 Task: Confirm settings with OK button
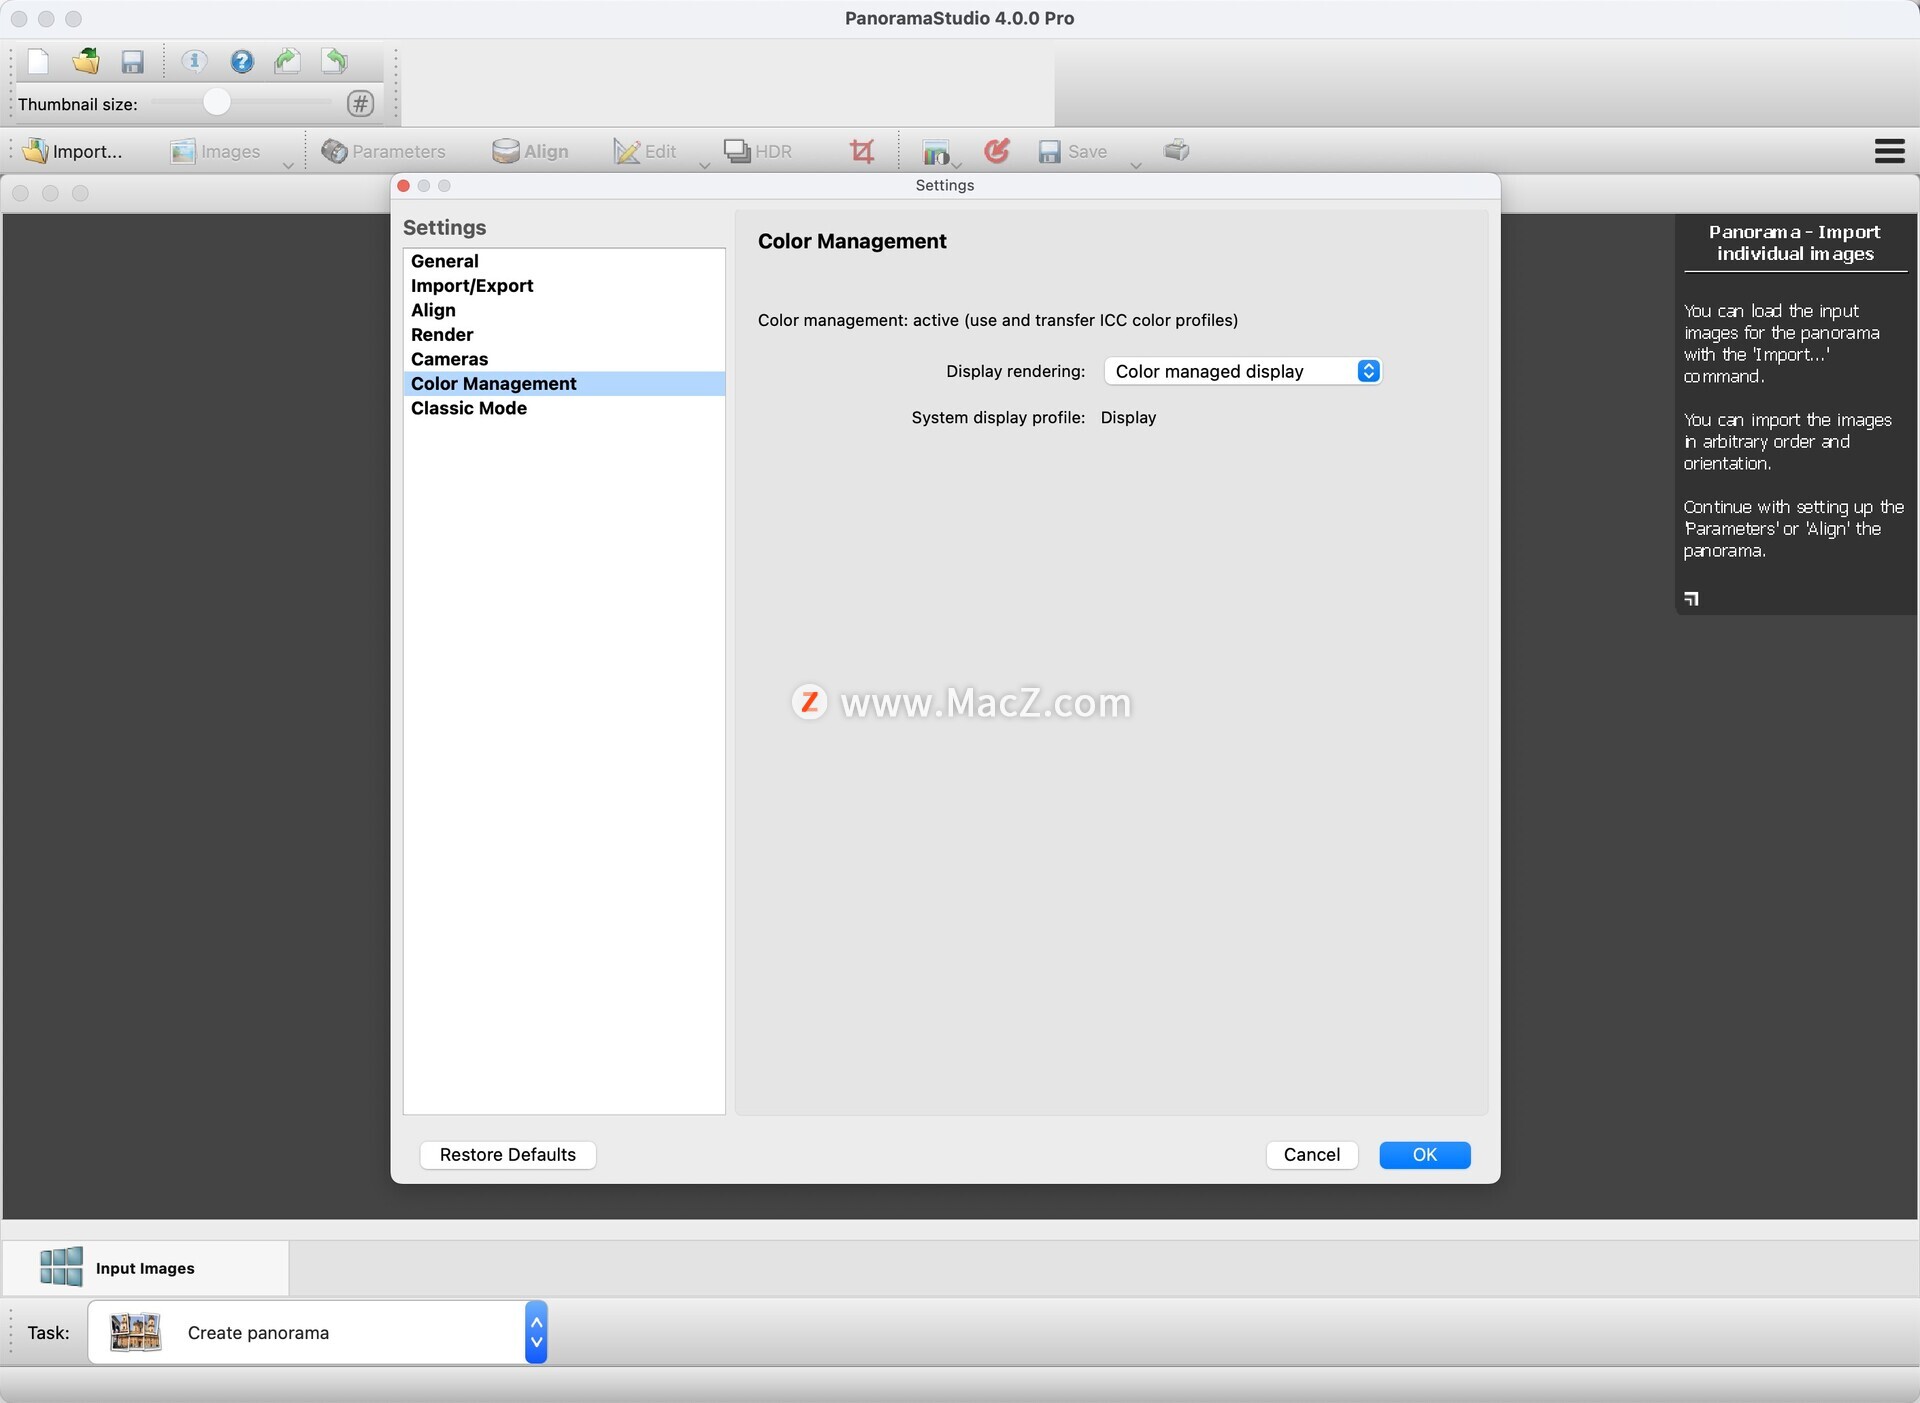(1424, 1155)
